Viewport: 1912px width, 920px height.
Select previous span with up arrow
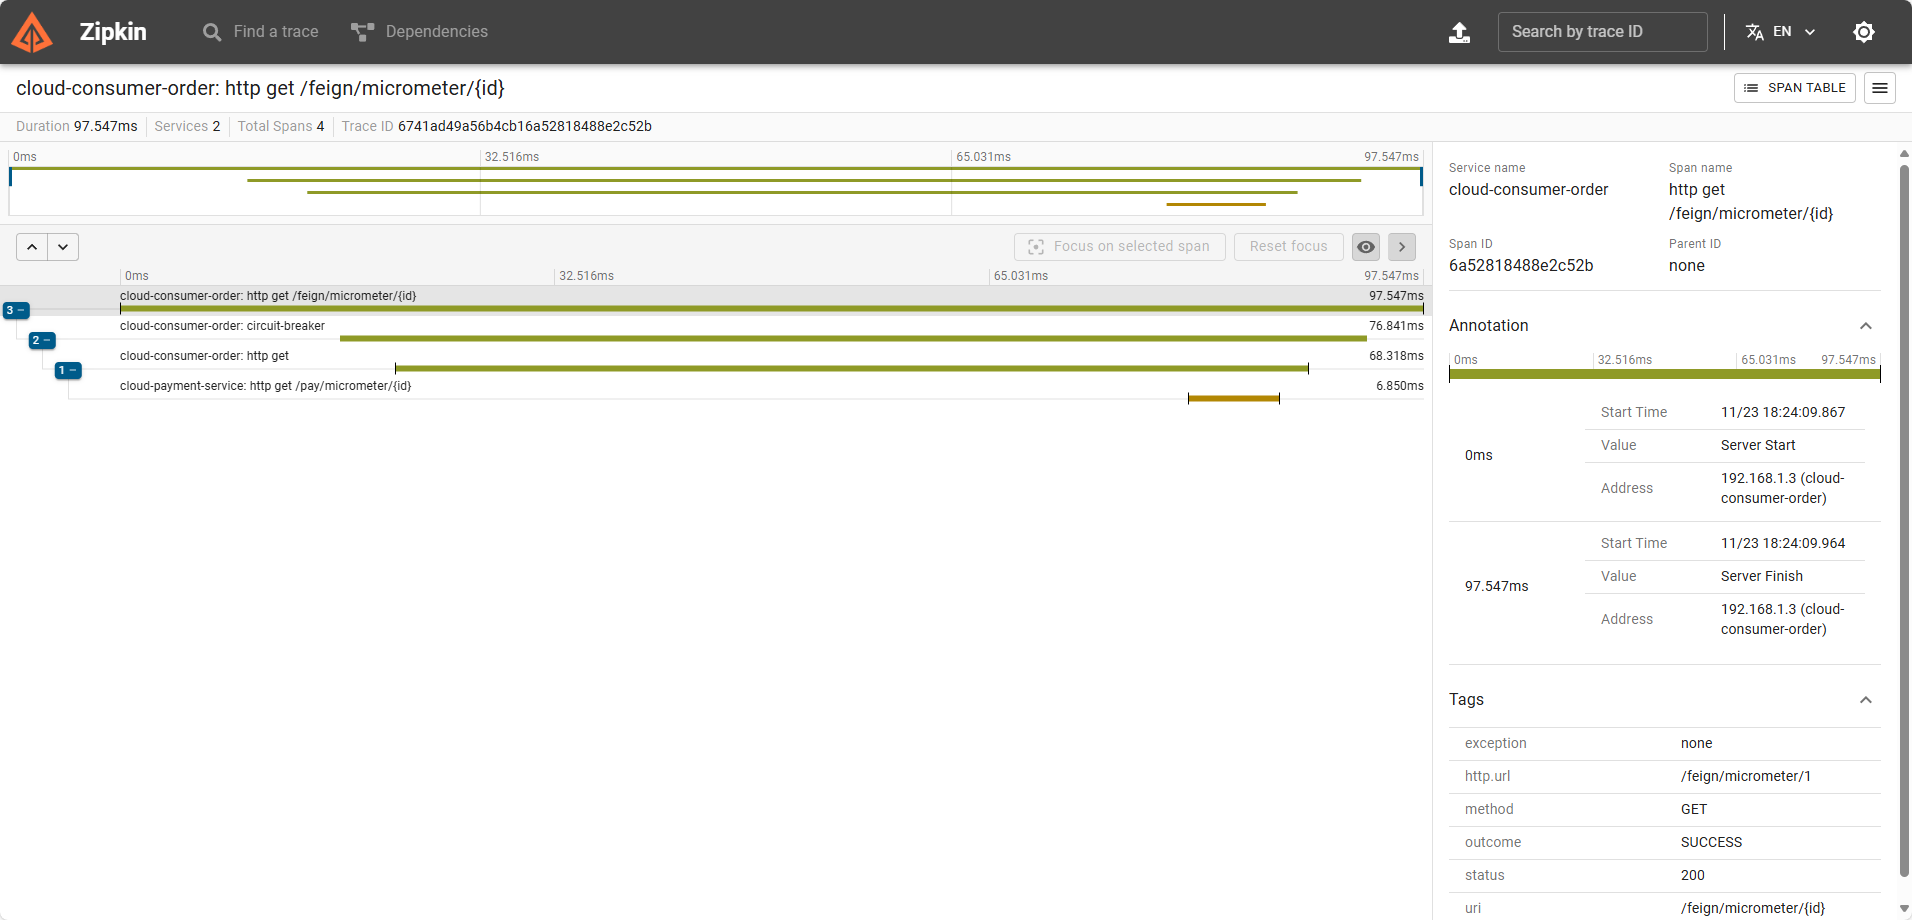point(32,247)
